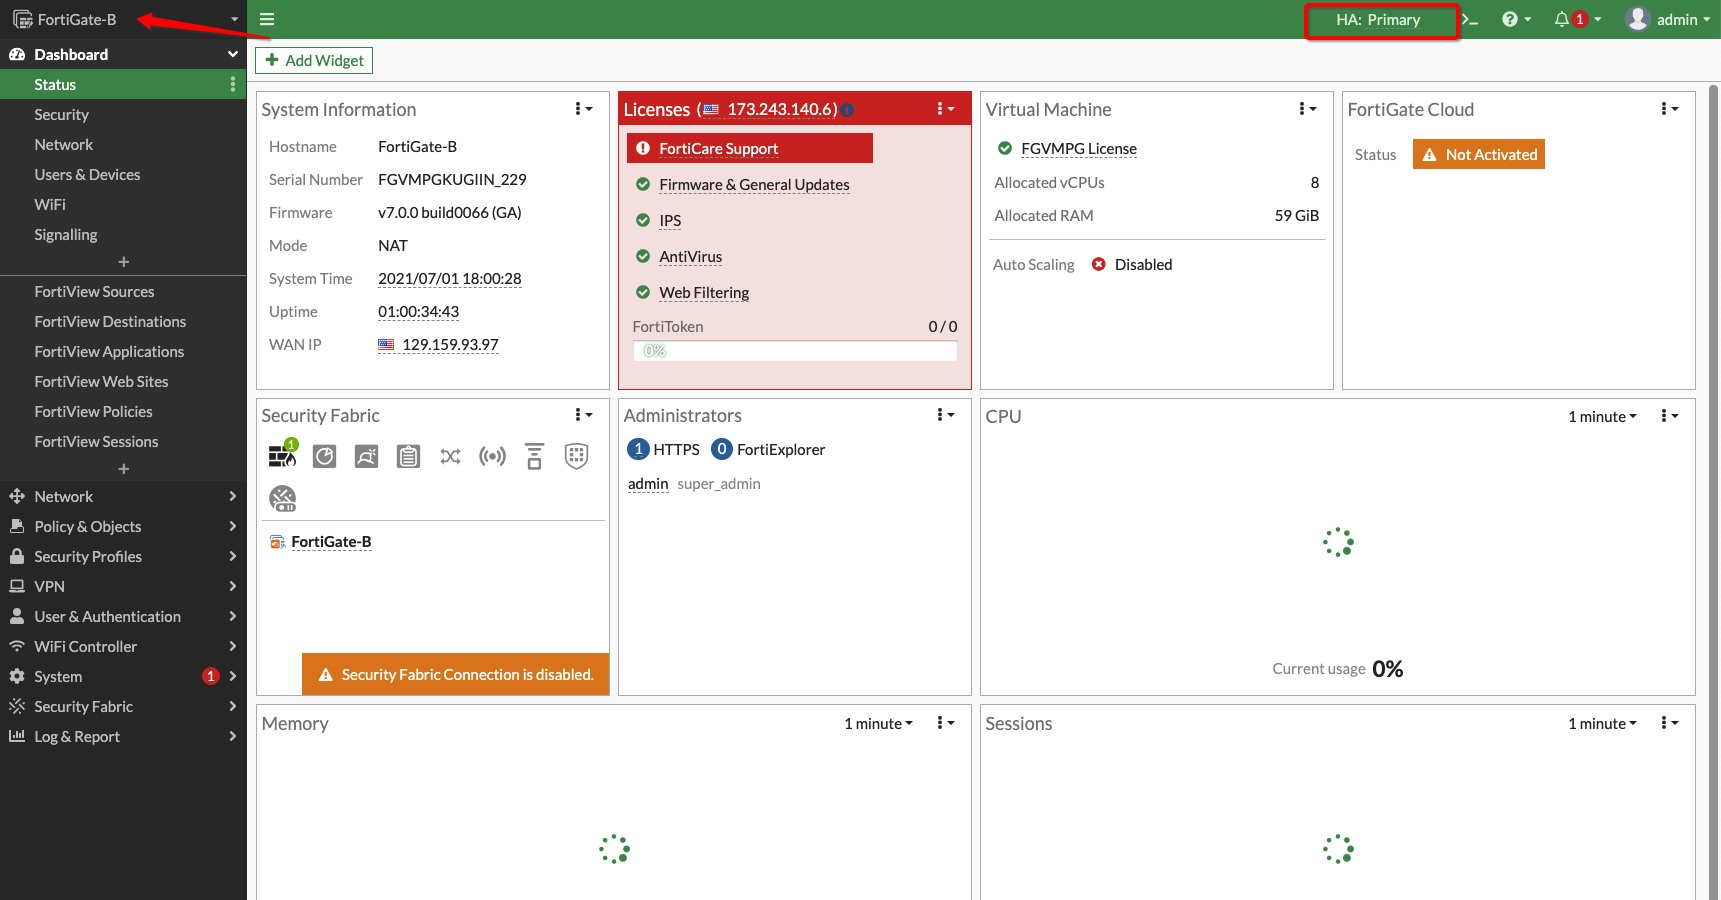Open the Sessions widget options menu

coord(1670,723)
